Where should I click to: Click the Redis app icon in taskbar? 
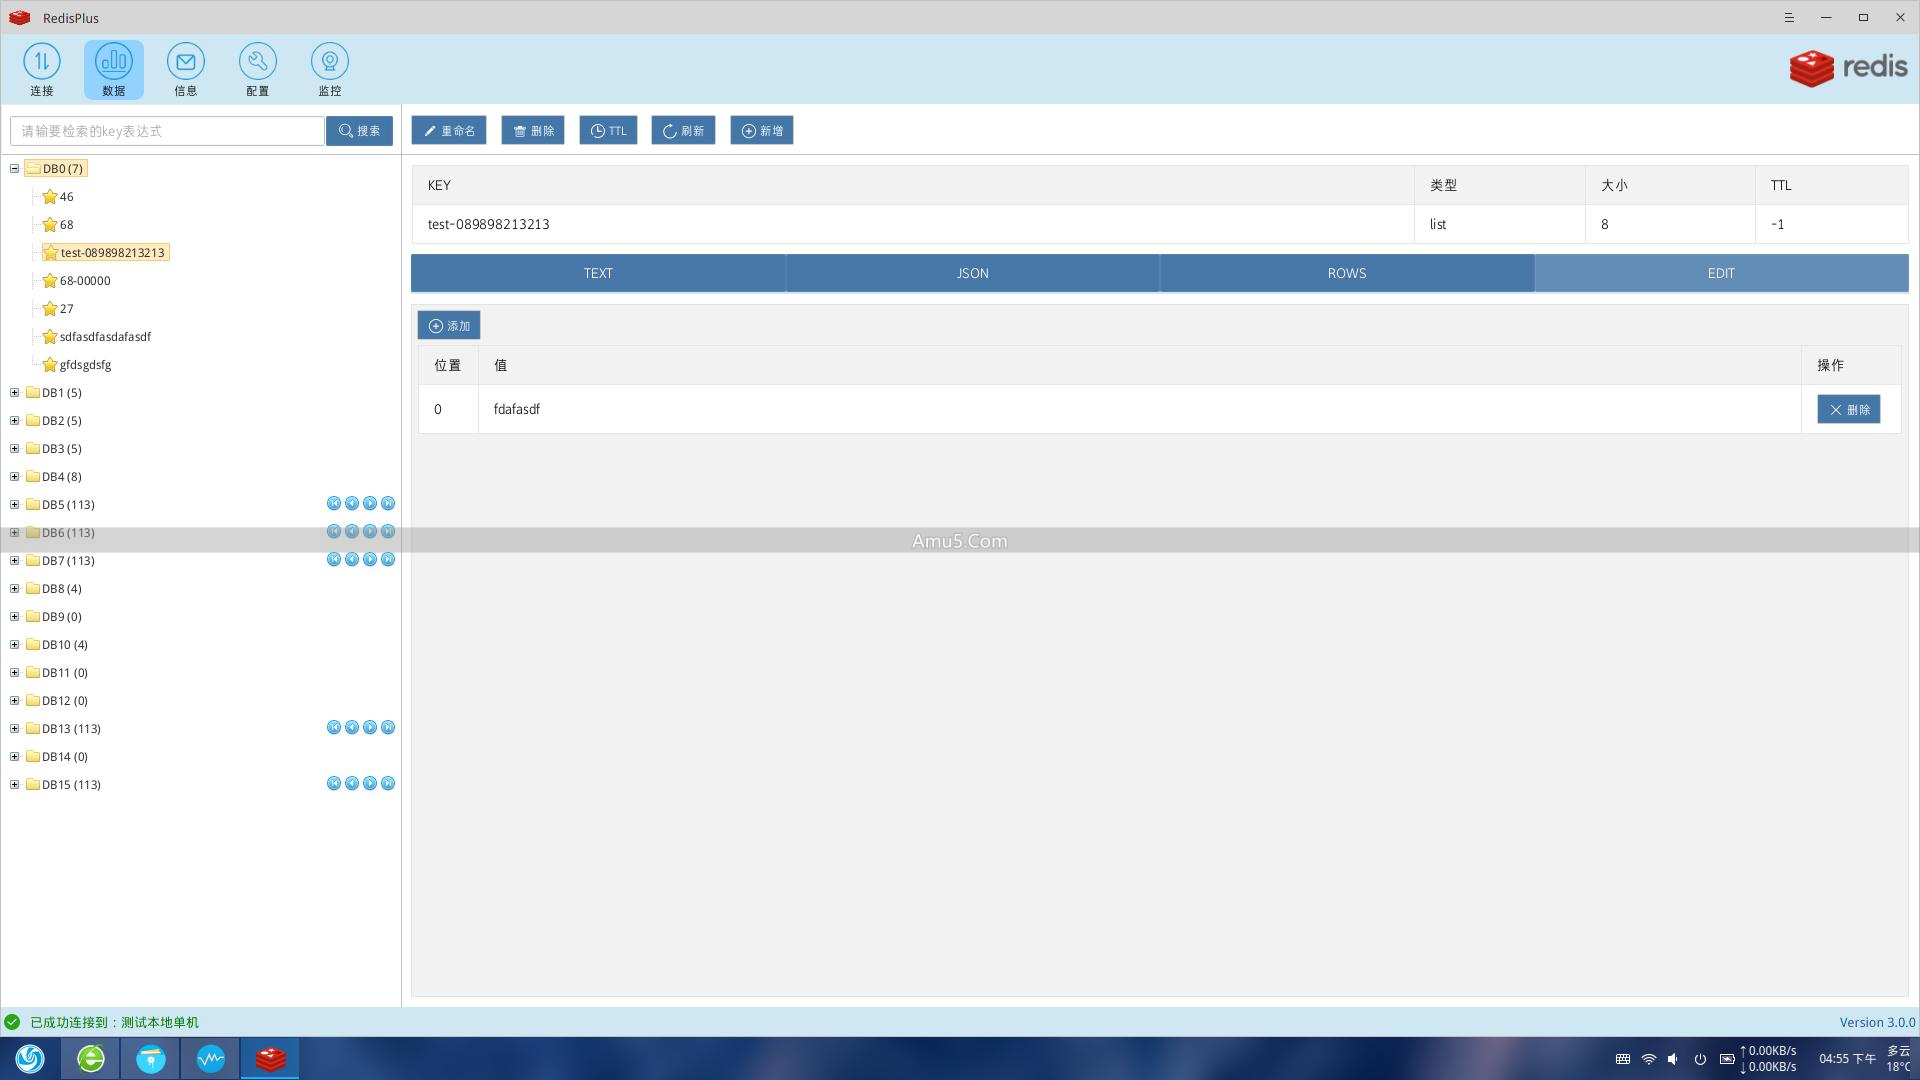[270, 1058]
